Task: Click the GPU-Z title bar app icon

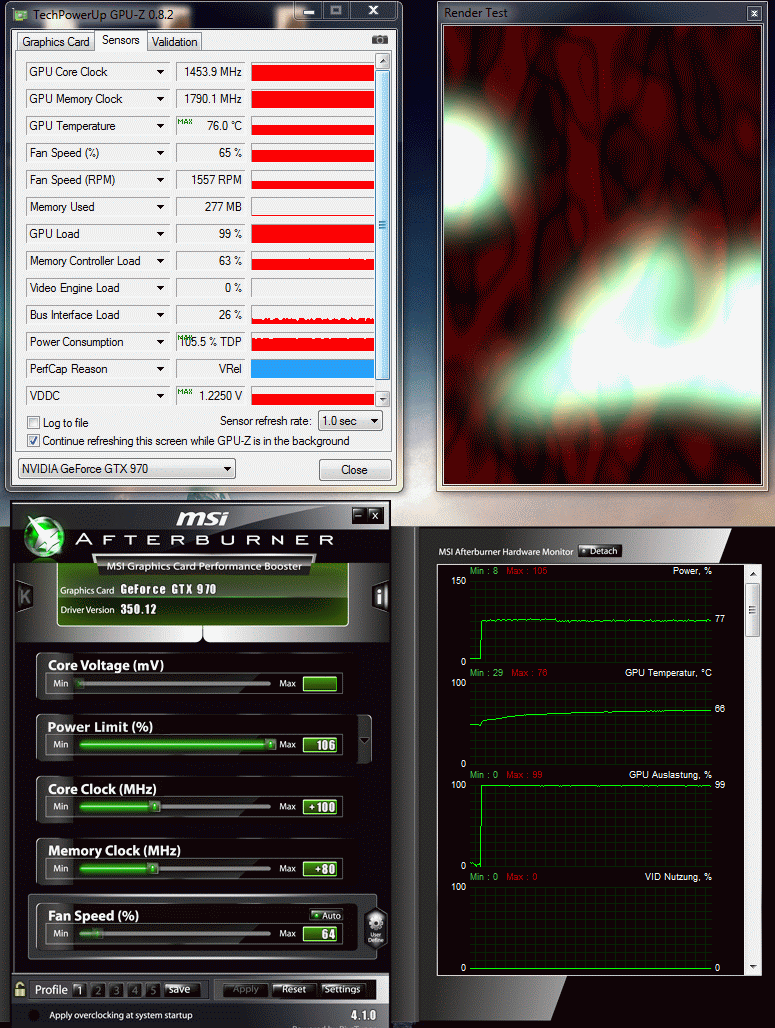Action: click(x=21, y=14)
